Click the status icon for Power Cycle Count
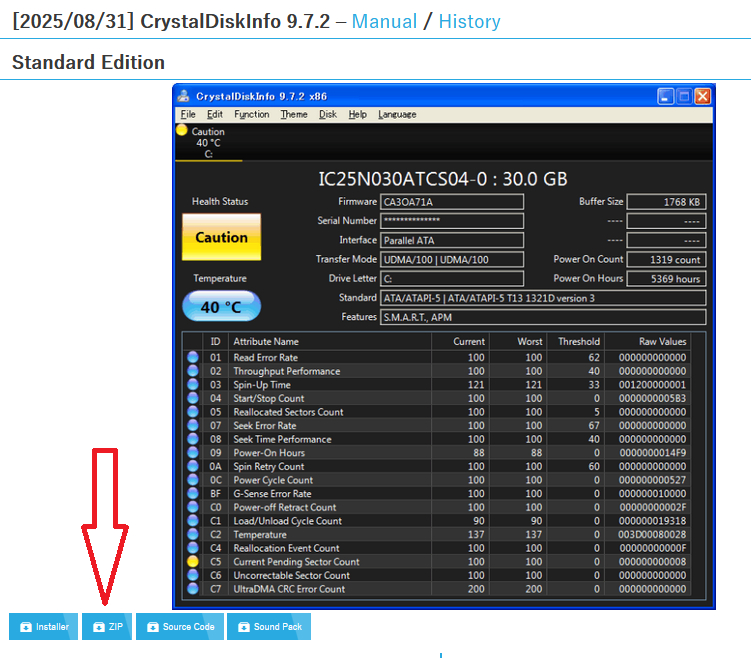Image resolution: width=751 pixels, height=658 pixels. coord(193,479)
